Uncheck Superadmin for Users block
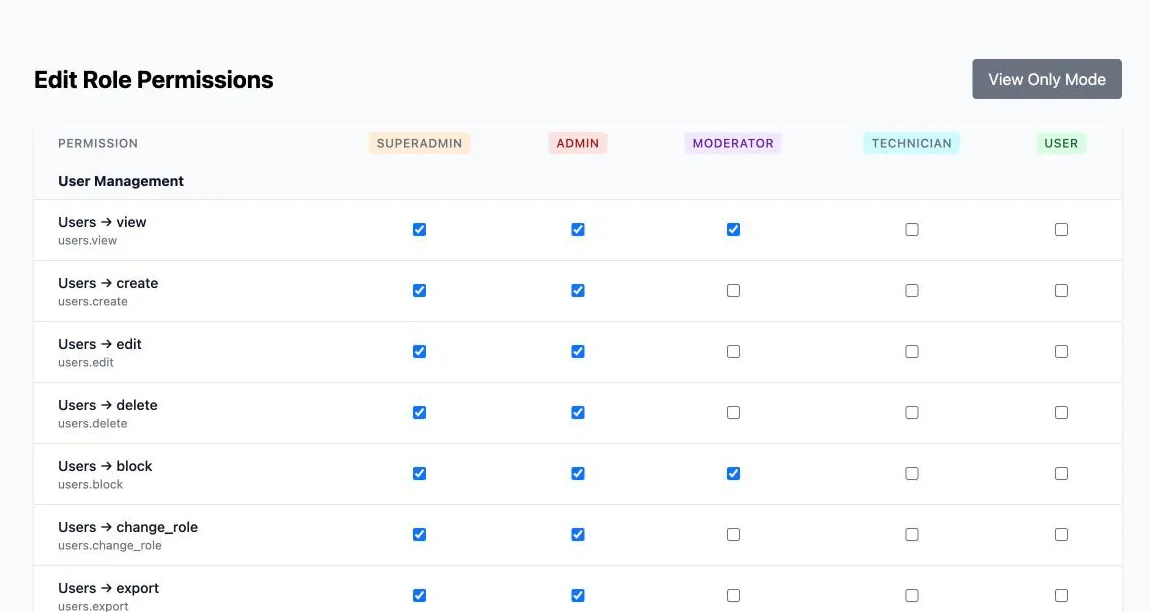This screenshot has height=612, width=1150. tap(420, 473)
